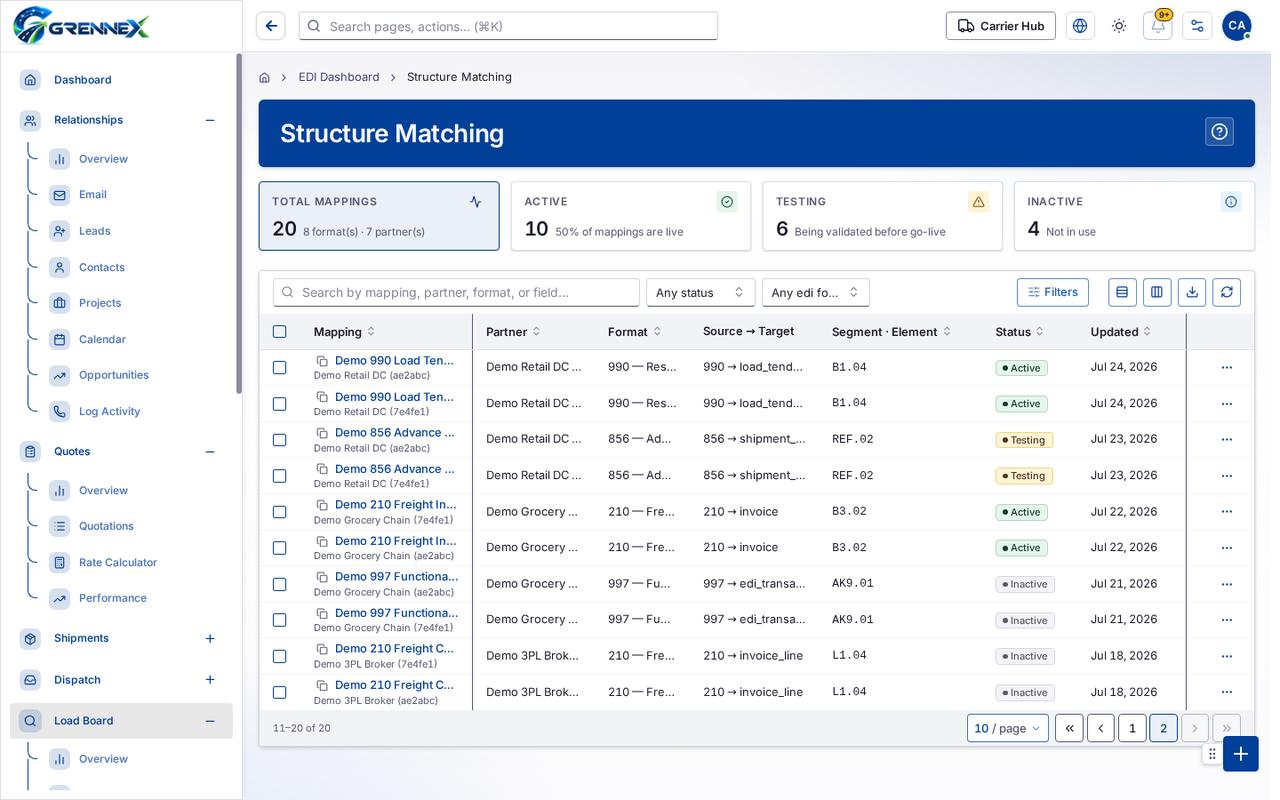Click the back arrow button in header
The width and height of the screenshot is (1280, 800).
(271, 26)
